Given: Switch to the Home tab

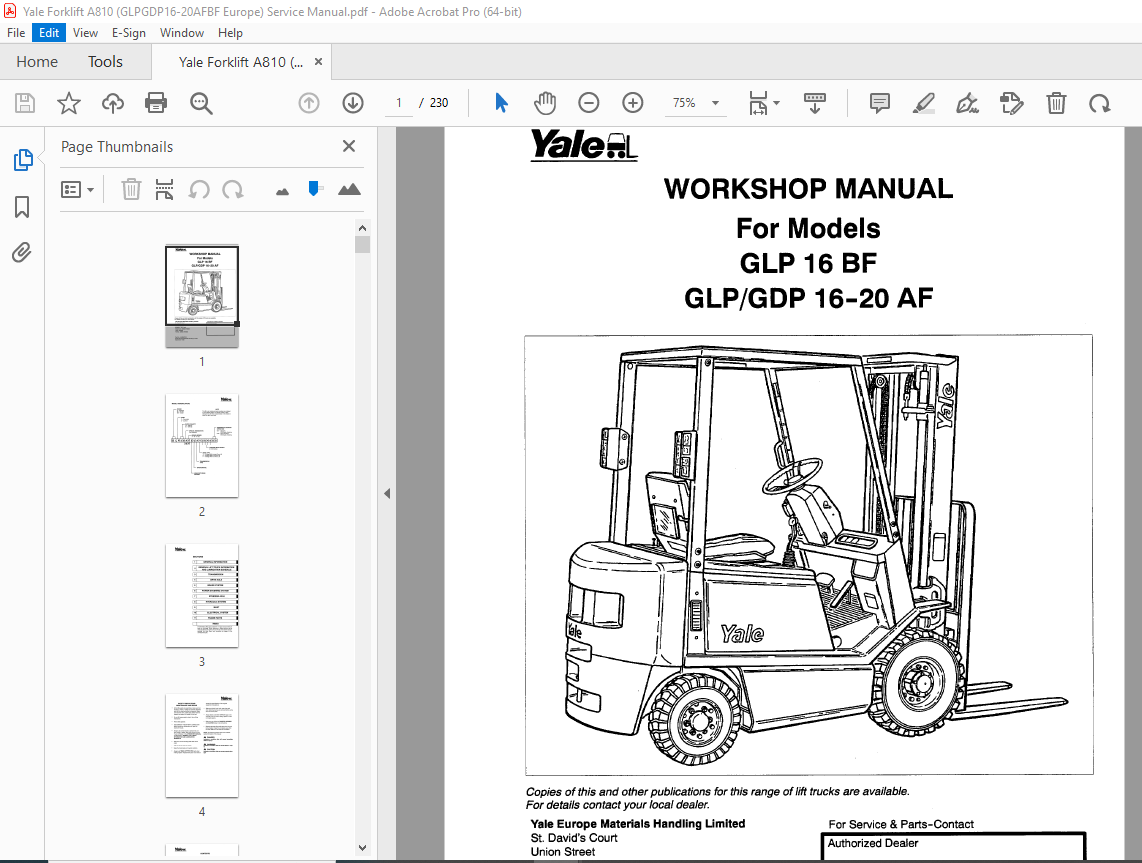Looking at the screenshot, I should tap(37, 62).
